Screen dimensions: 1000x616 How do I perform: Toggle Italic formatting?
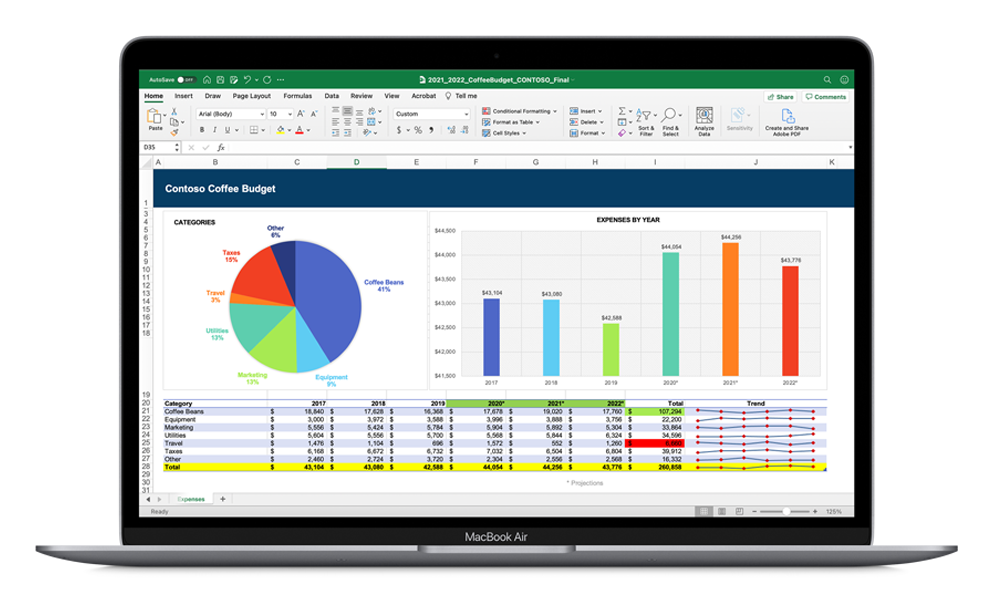tap(214, 130)
